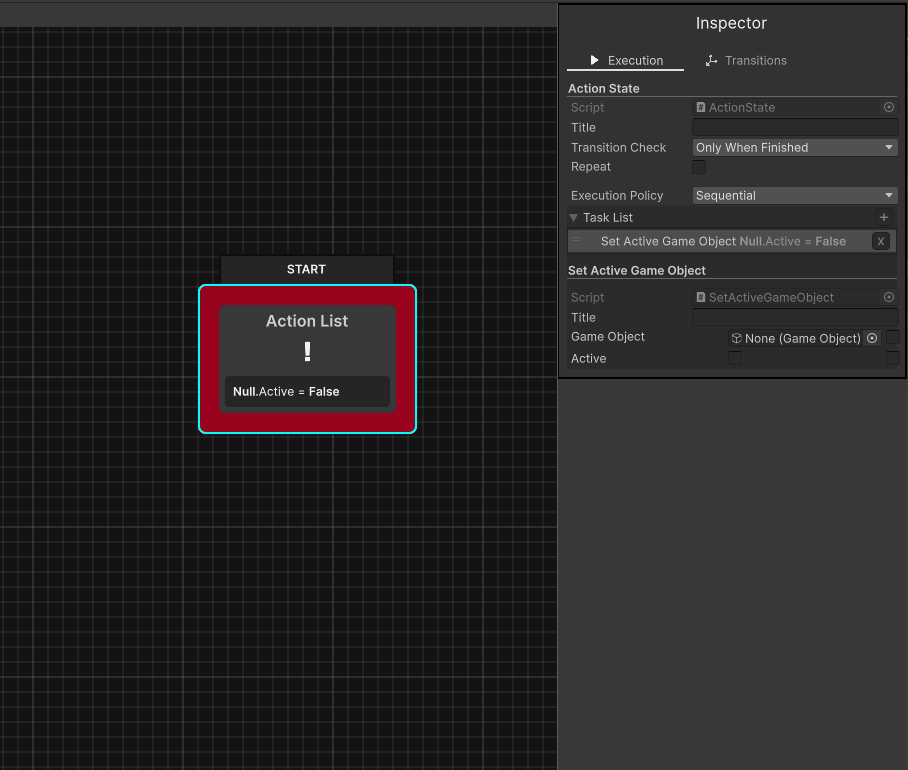Click the ActionState script file icon

pos(701,107)
